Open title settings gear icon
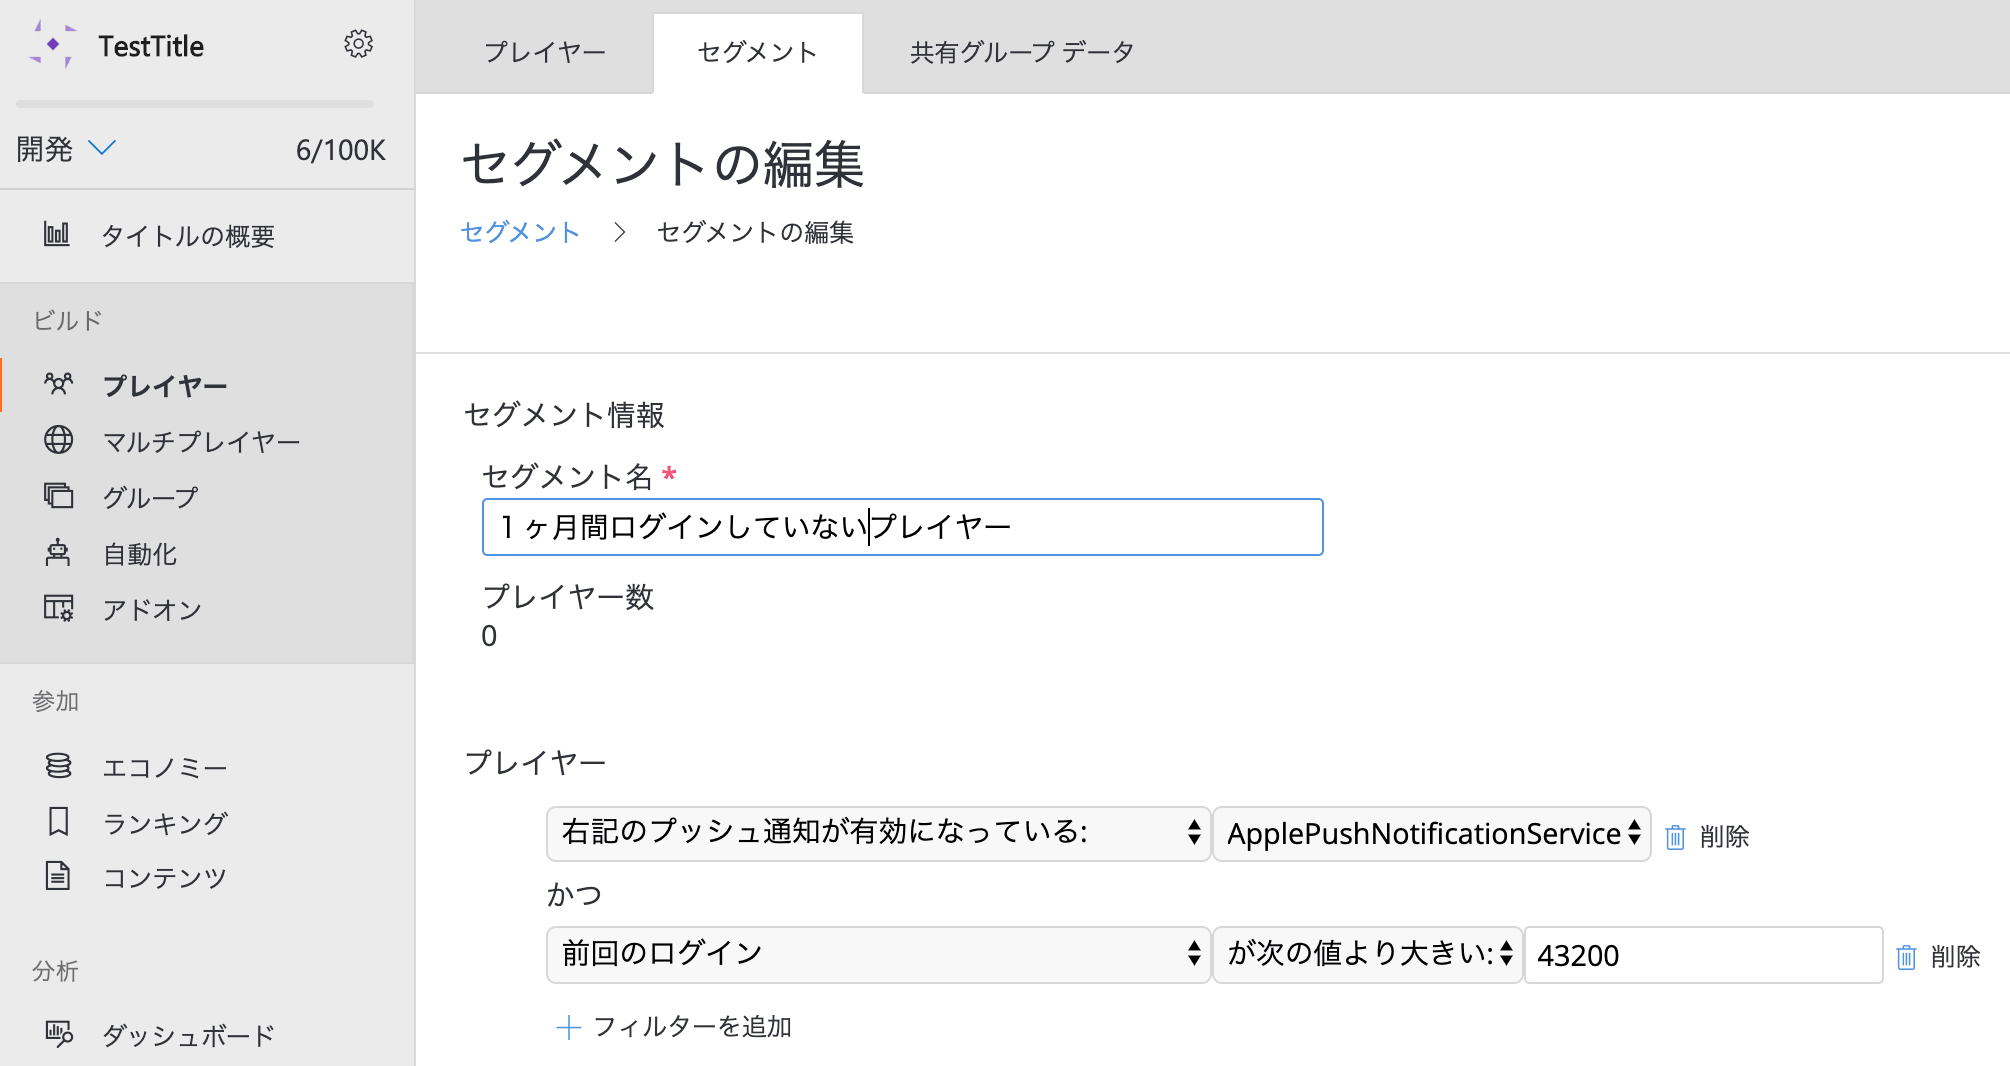 (x=358, y=44)
